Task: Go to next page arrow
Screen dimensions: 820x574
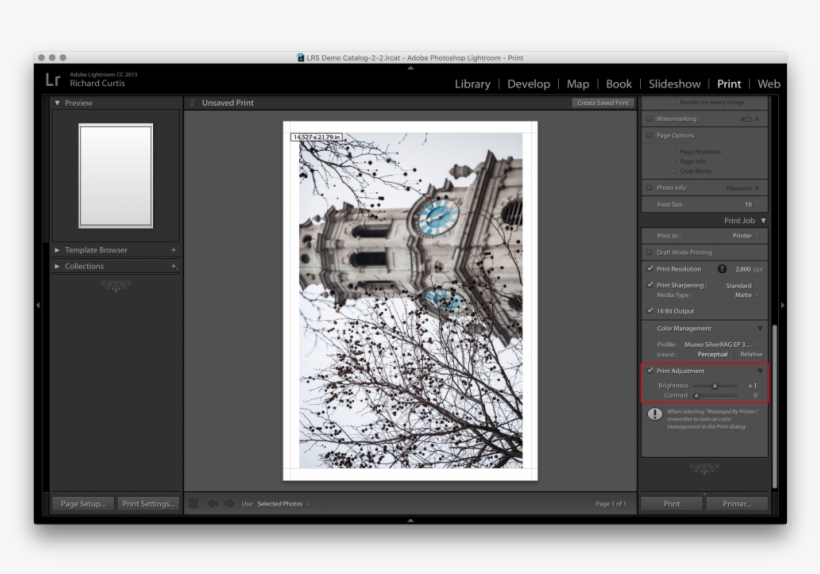Action: pyautogui.click(x=230, y=503)
